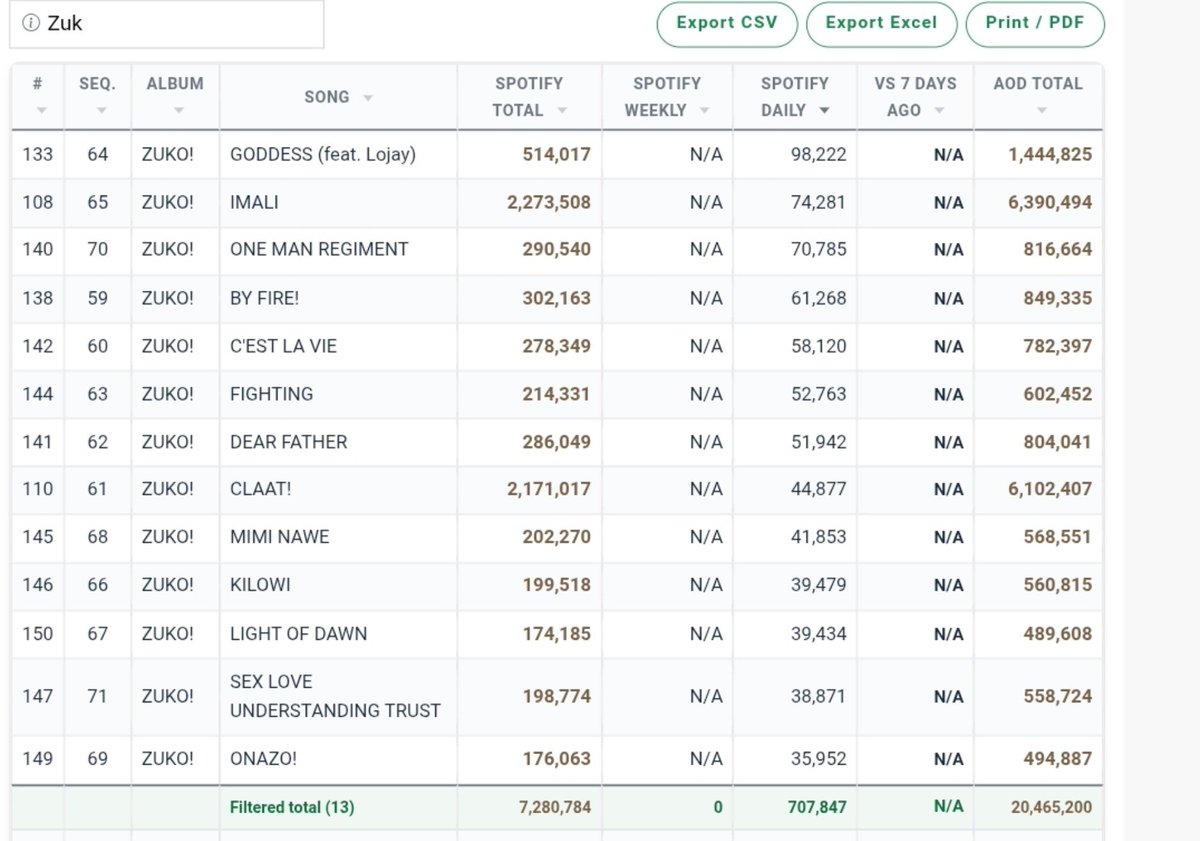The height and width of the screenshot is (841, 1200).
Task: Export table with Export CSV button
Action: pos(727,24)
